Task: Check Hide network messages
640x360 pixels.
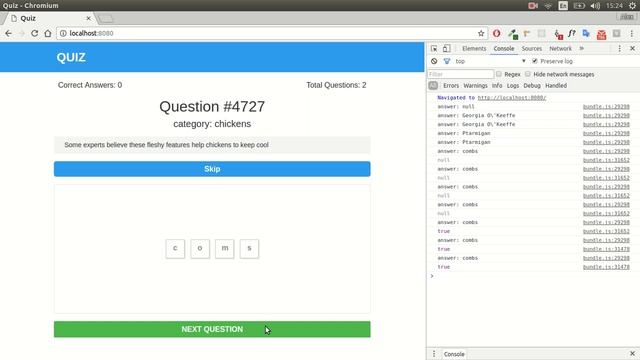Action: (528, 74)
